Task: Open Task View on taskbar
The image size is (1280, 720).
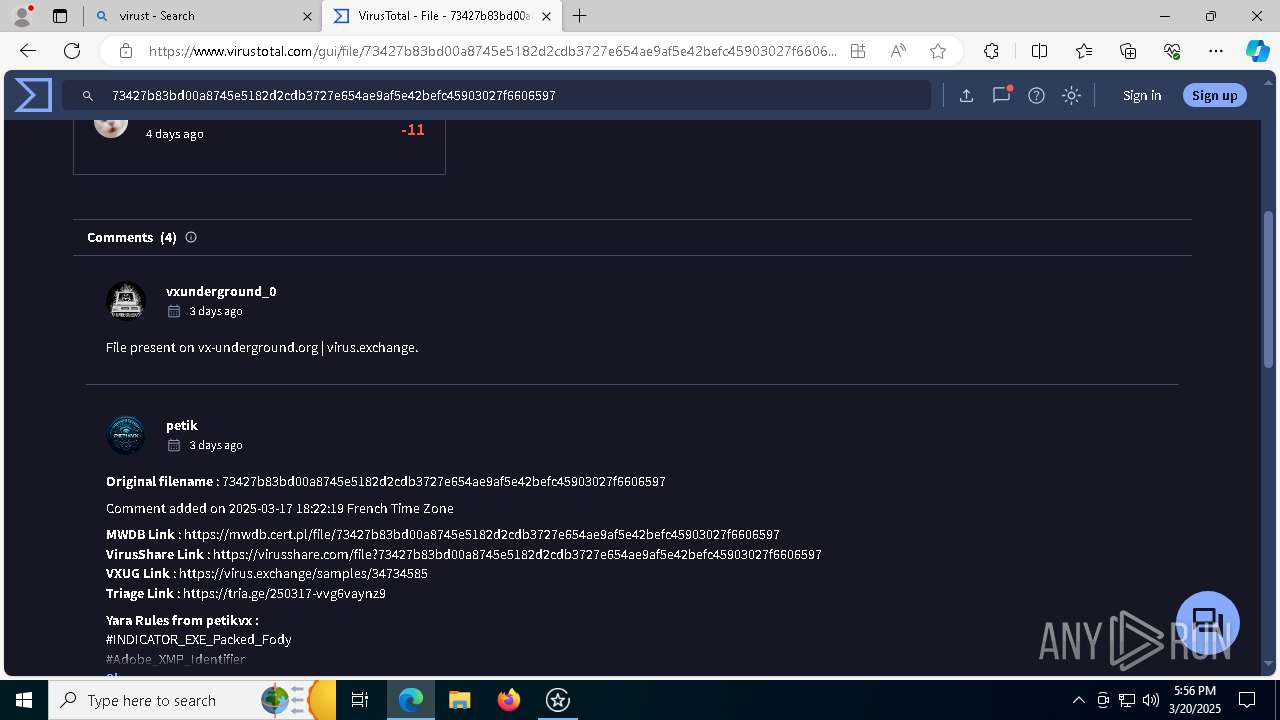Action: [360, 700]
